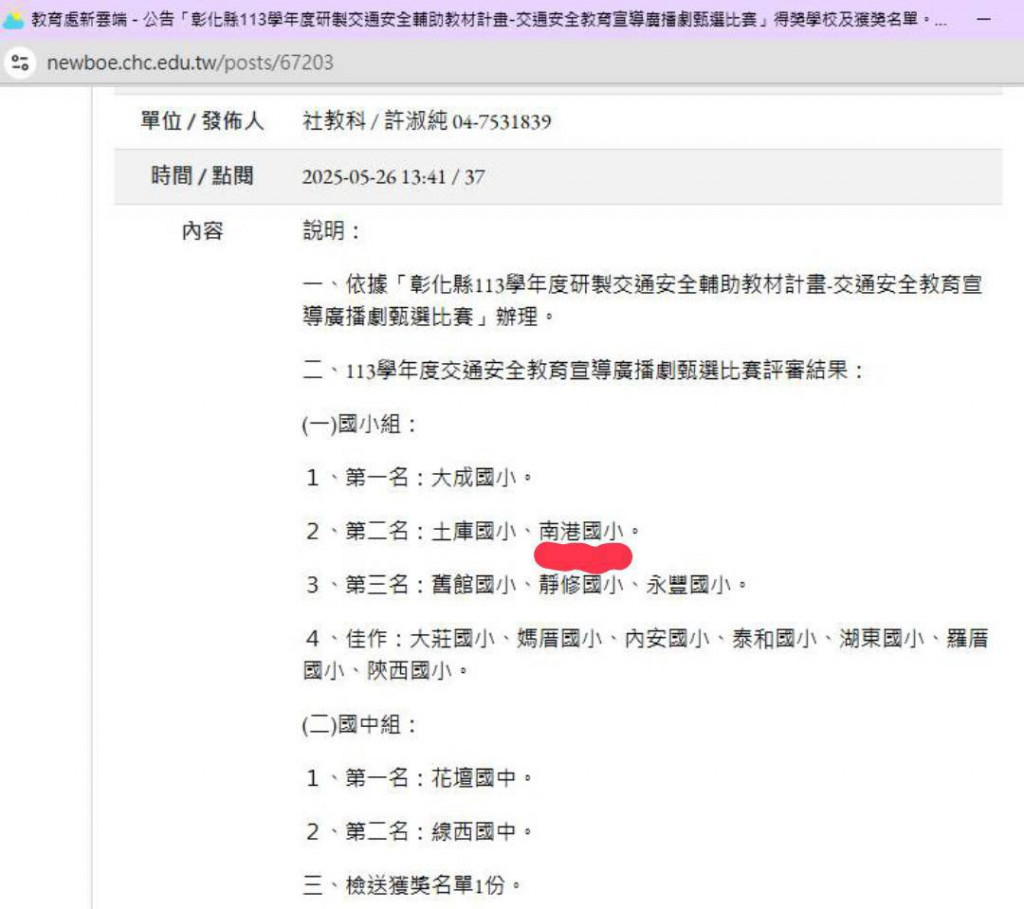Click the line 二、113學年度交通安全教育宣導廣播劇甄選比賽評審結果
Image resolution: width=1024 pixels, height=909 pixels.
583,371
